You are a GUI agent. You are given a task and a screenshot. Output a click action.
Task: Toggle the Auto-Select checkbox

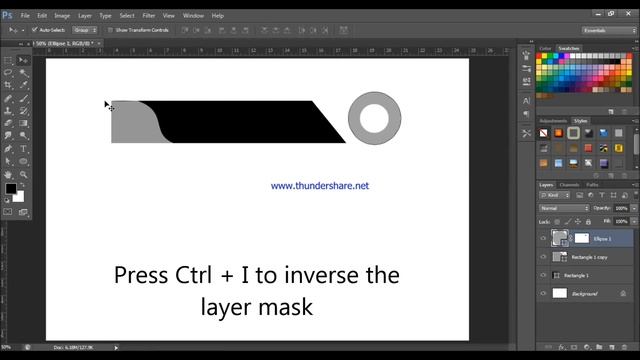[x=34, y=30]
